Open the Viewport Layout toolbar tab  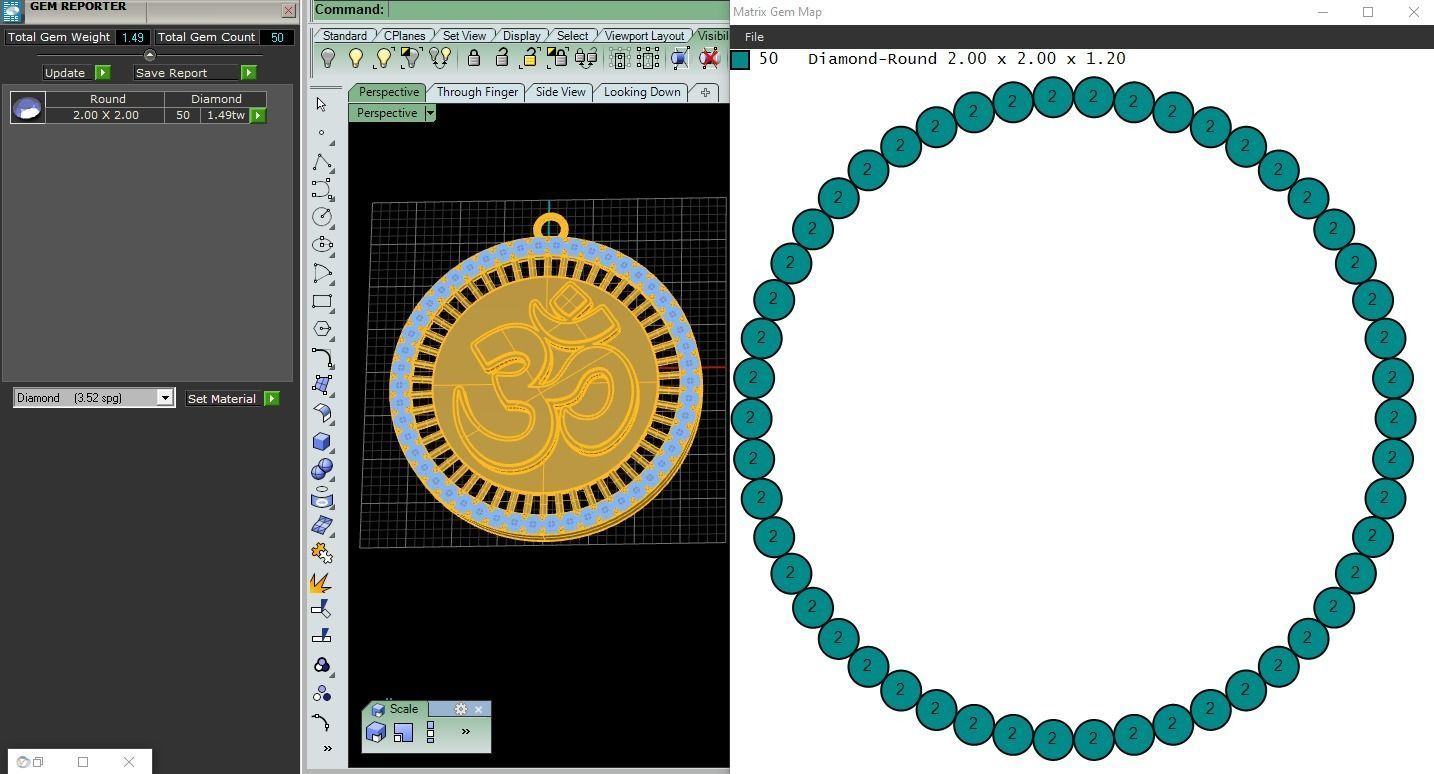point(644,35)
